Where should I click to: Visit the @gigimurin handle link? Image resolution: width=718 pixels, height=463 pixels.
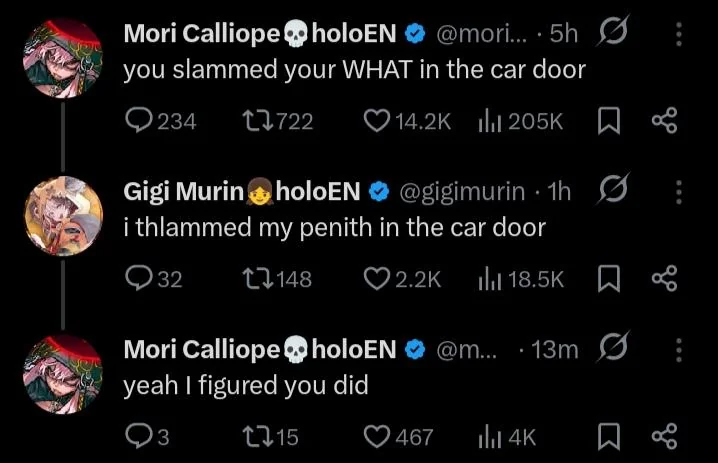(x=462, y=191)
